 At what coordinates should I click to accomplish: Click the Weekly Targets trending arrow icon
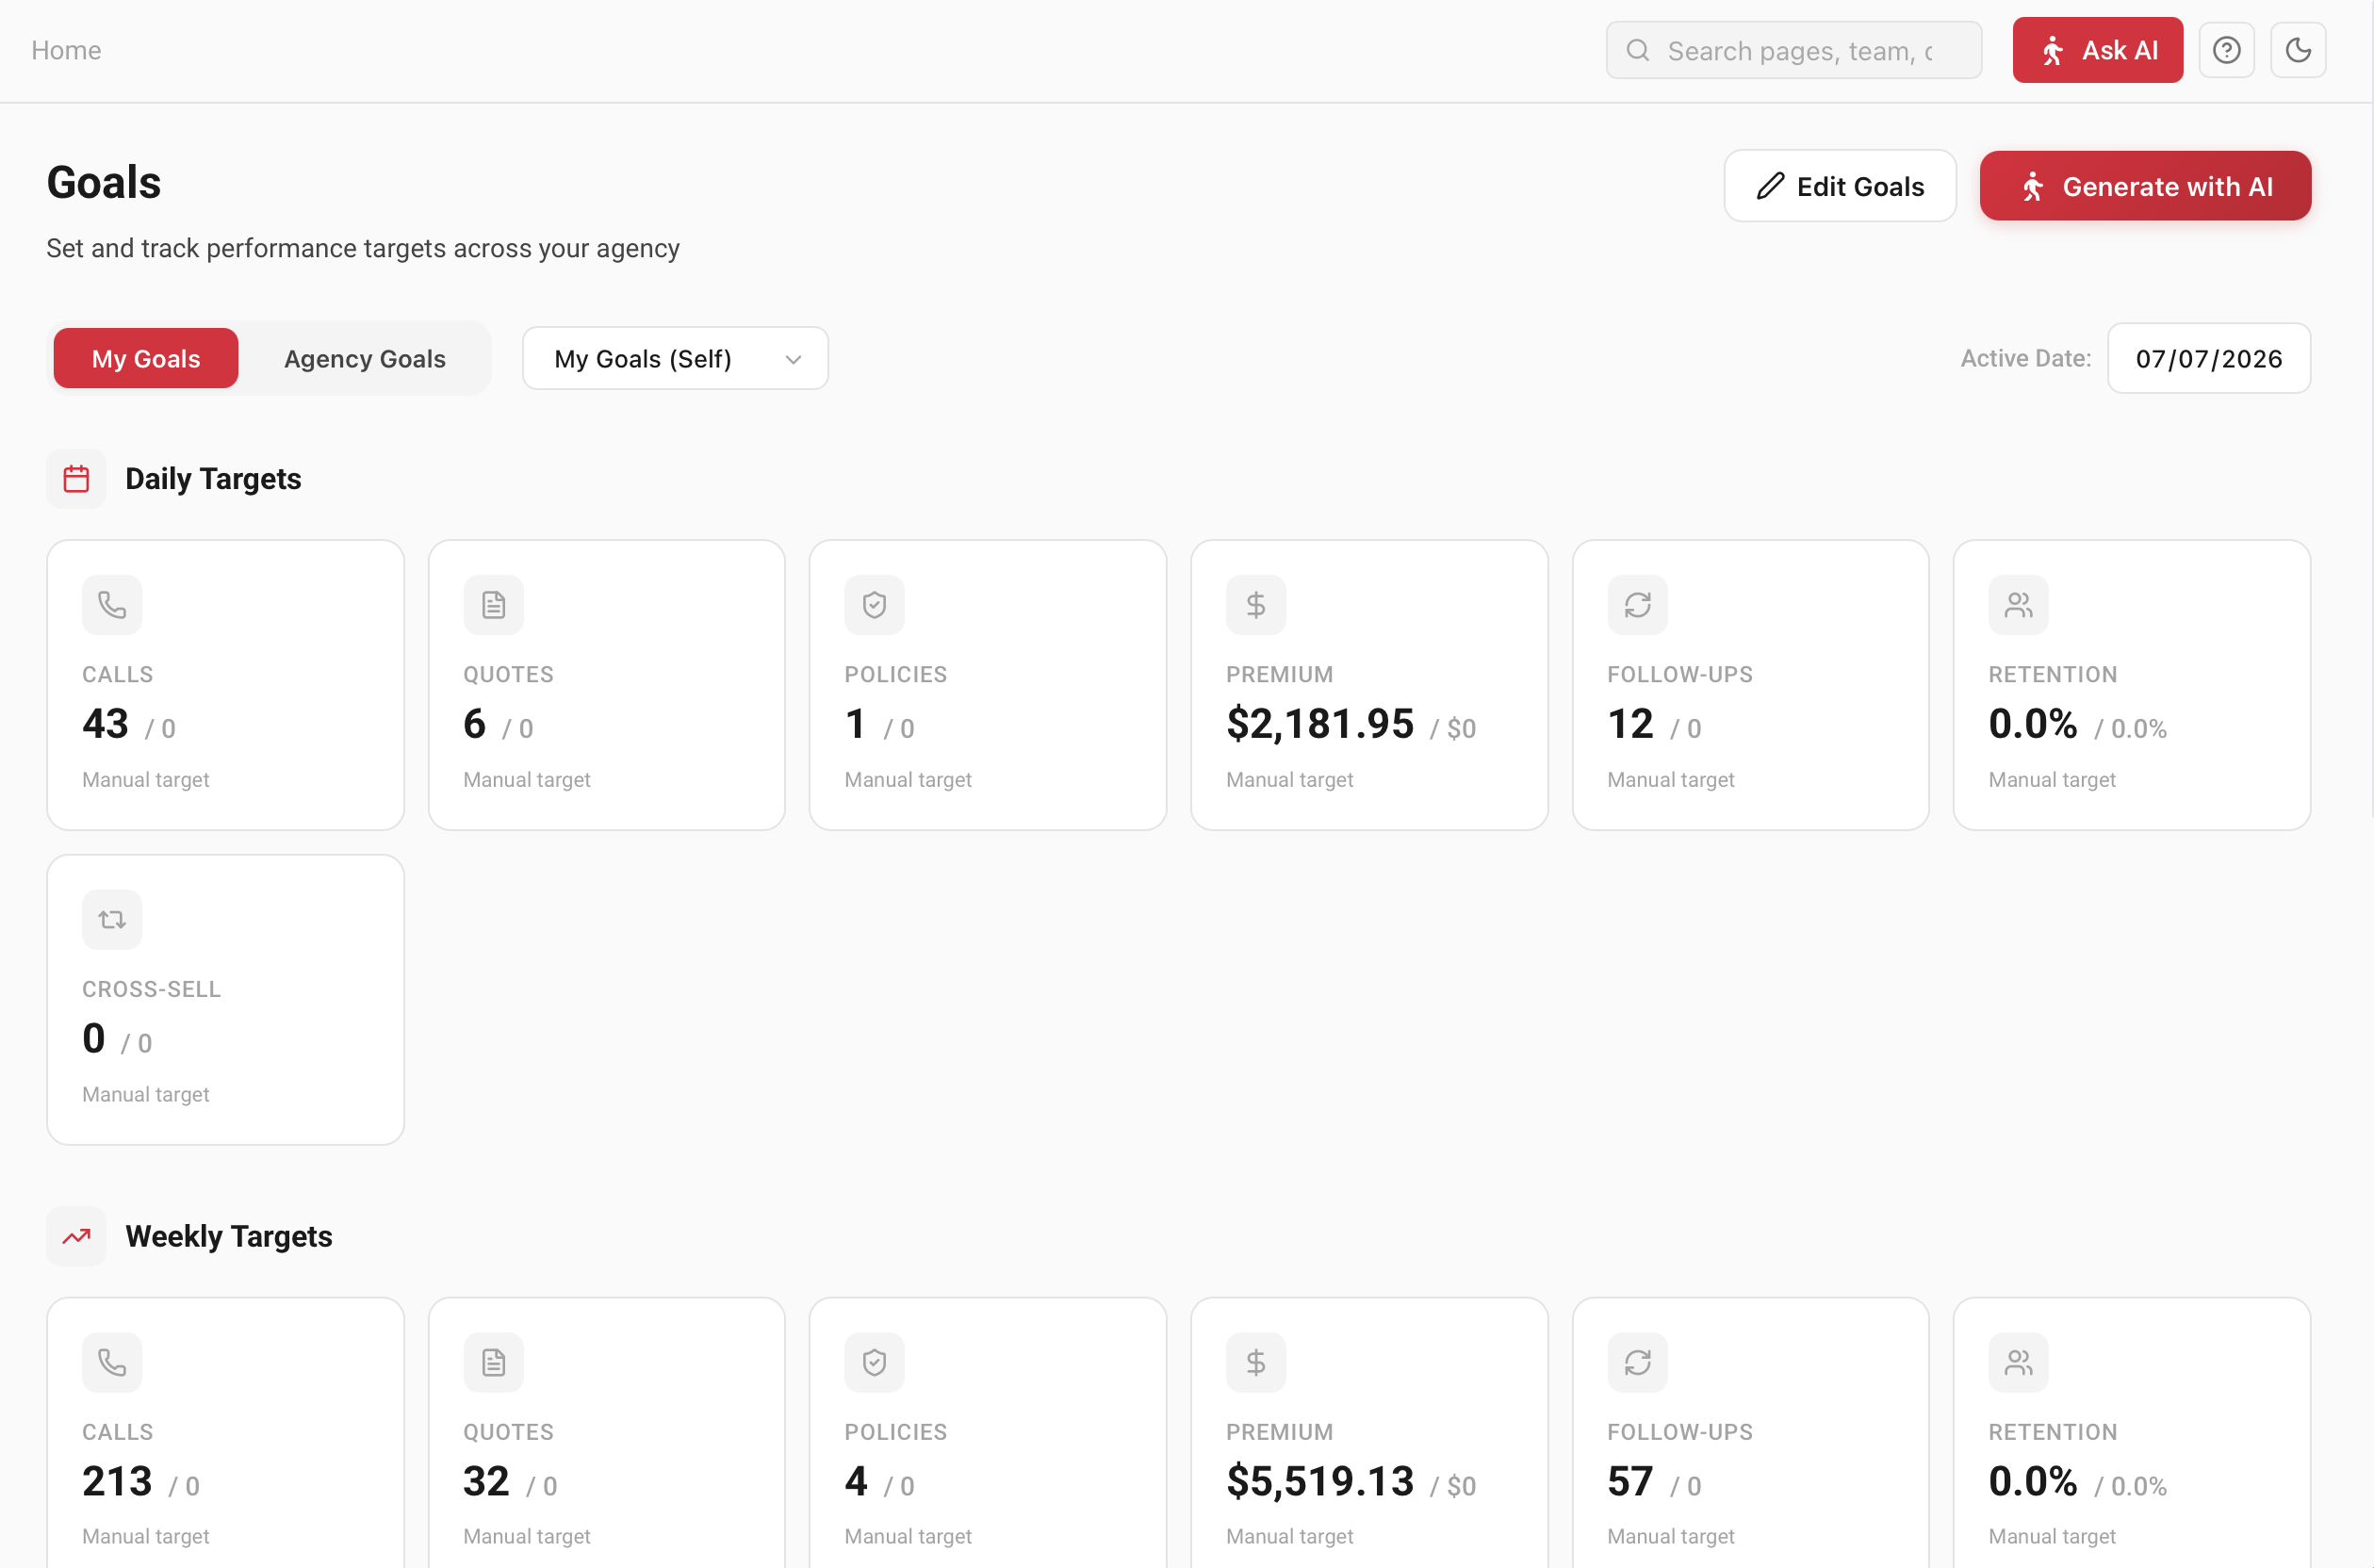click(x=76, y=1237)
